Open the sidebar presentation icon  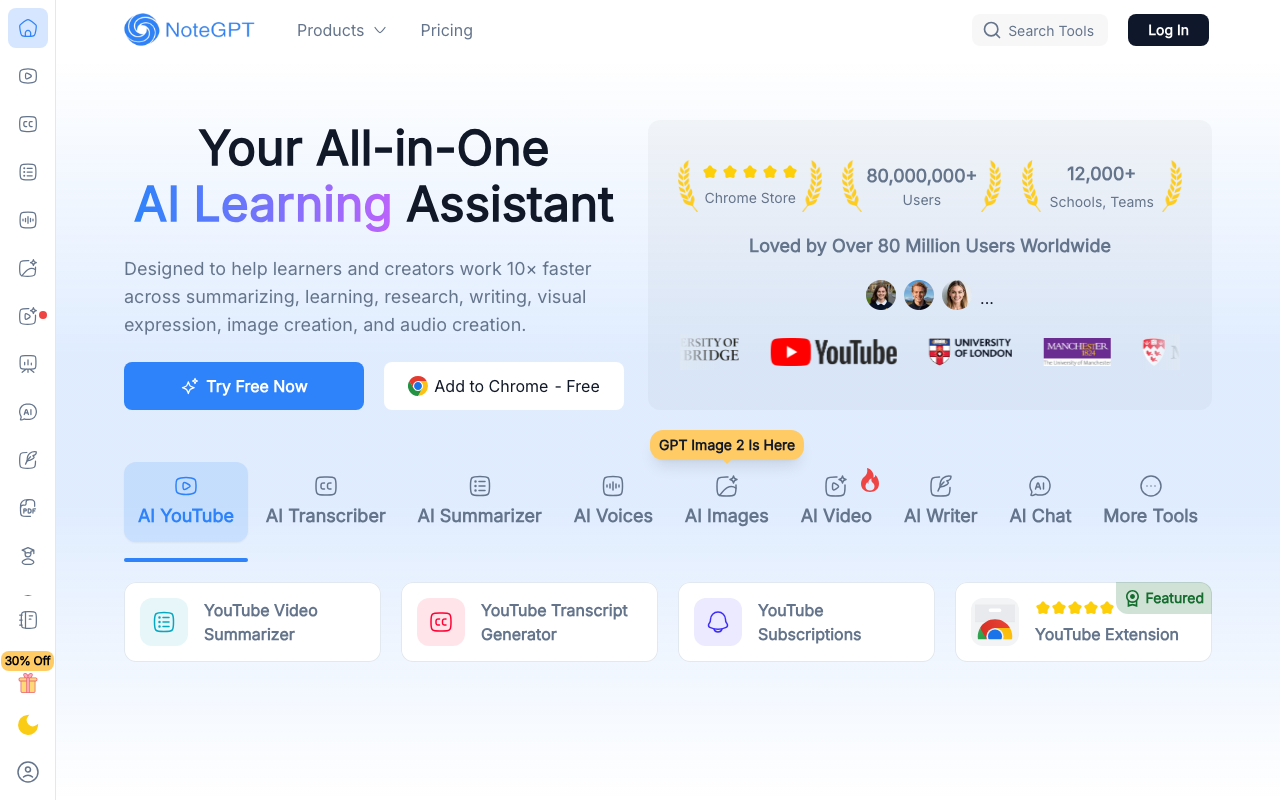(x=28, y=364)
